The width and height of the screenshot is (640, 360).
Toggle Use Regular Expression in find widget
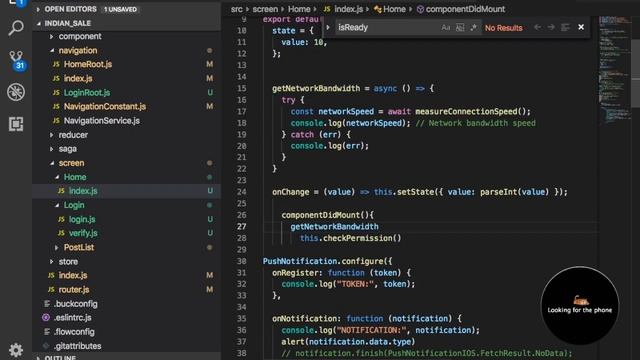click(473, 28)
